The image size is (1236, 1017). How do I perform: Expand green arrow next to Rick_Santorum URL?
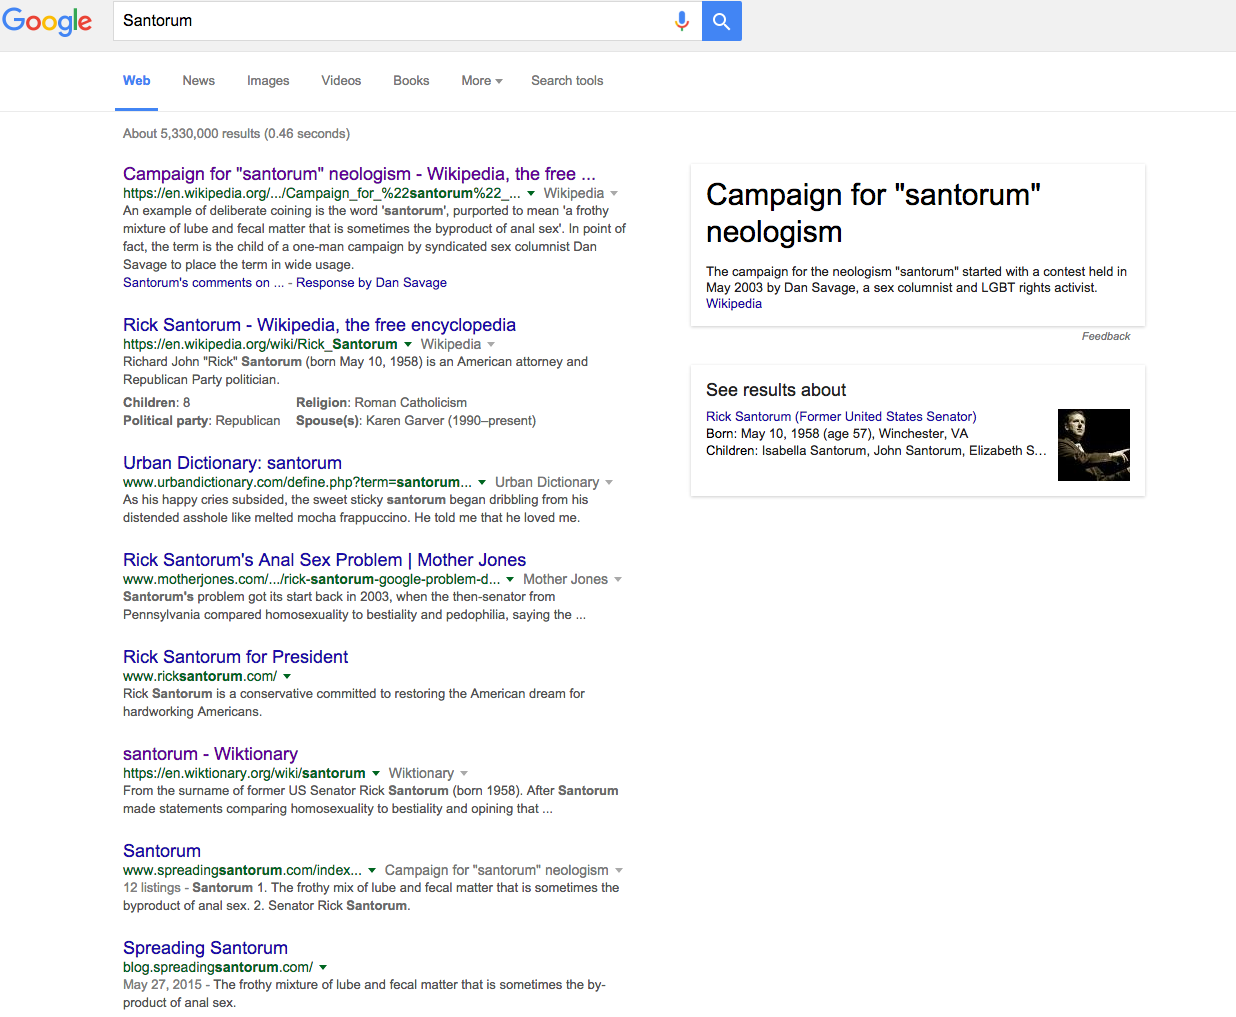pyautogui.click(x=408, y=345)
